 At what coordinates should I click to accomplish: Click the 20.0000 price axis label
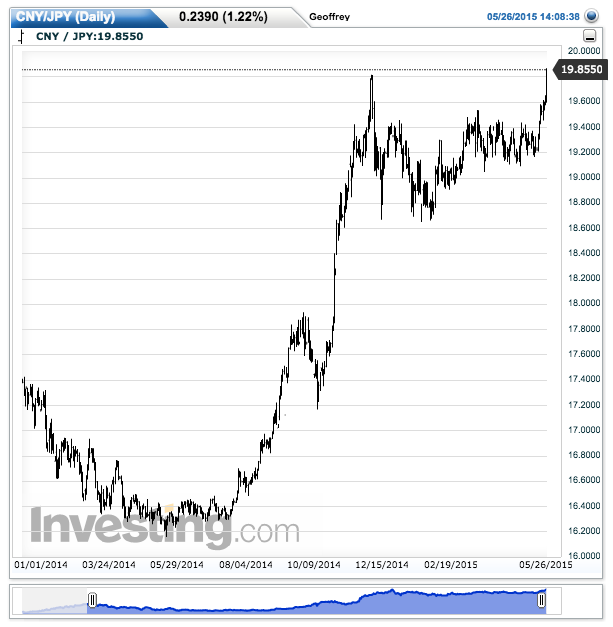(x=582, y=50)
